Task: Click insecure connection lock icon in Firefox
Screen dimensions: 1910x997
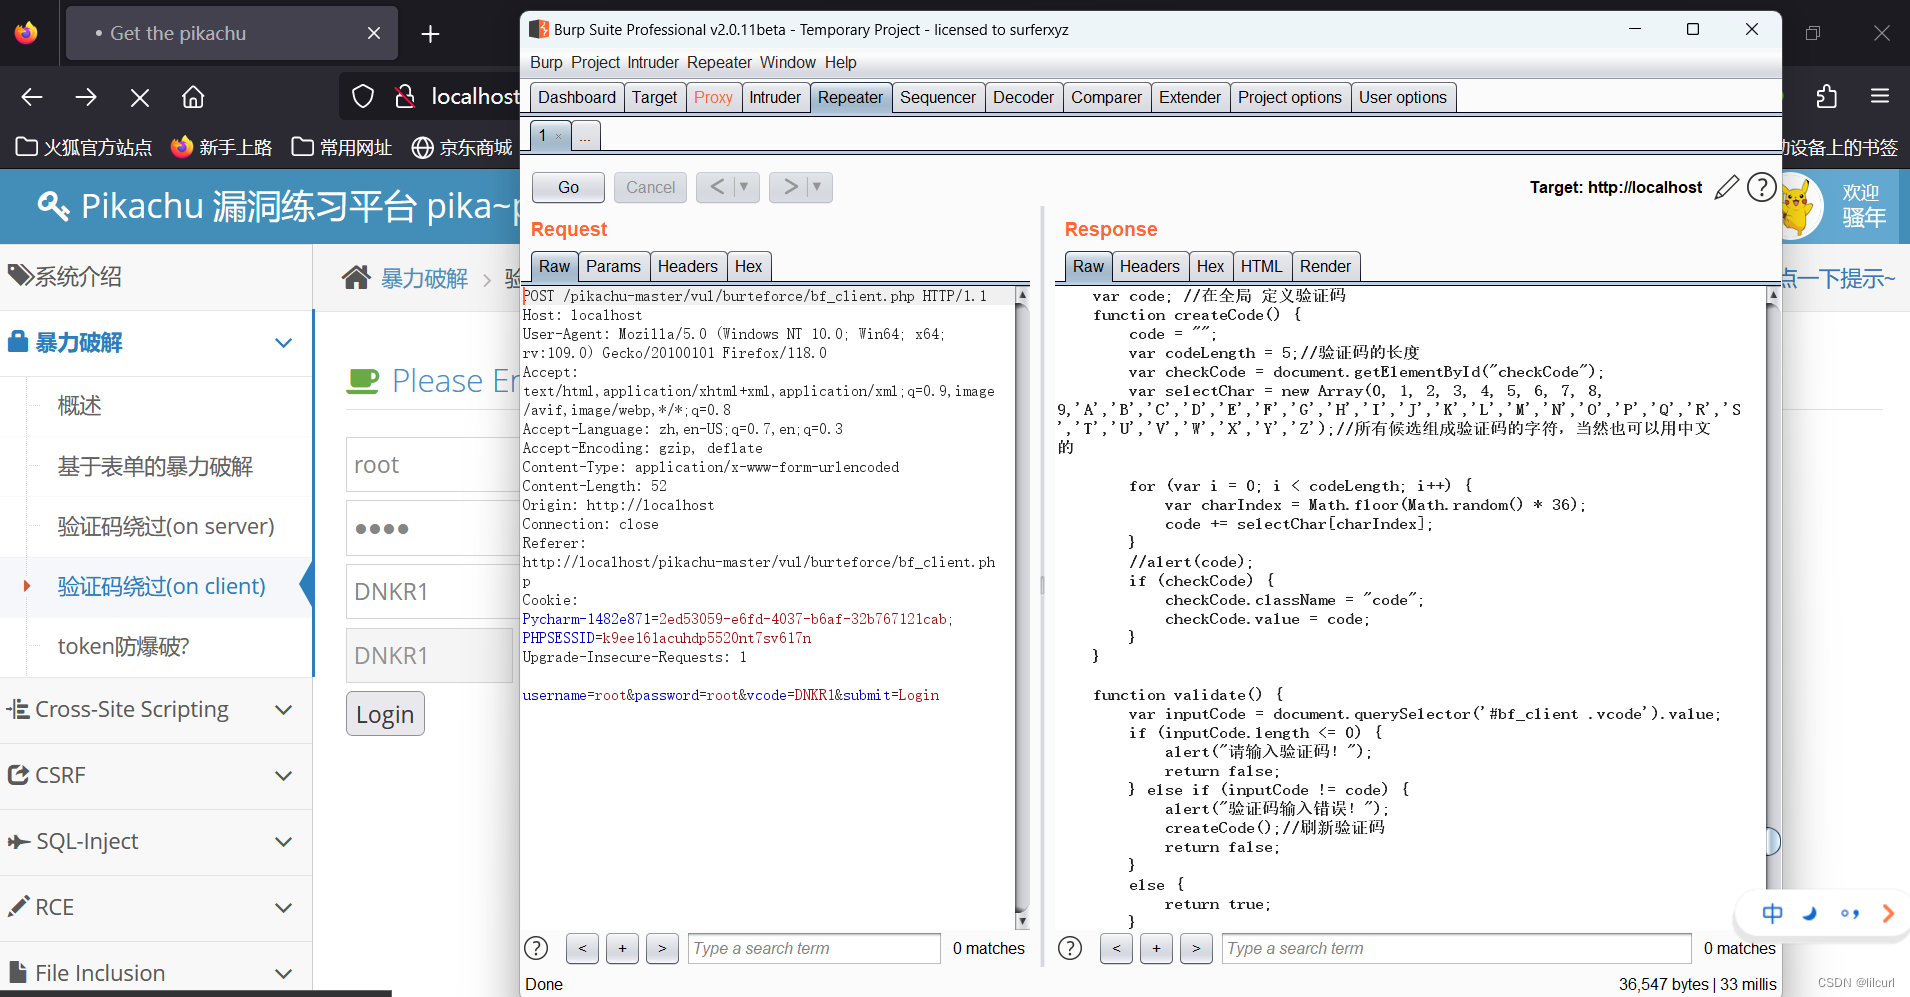Action: click(404, 97)
